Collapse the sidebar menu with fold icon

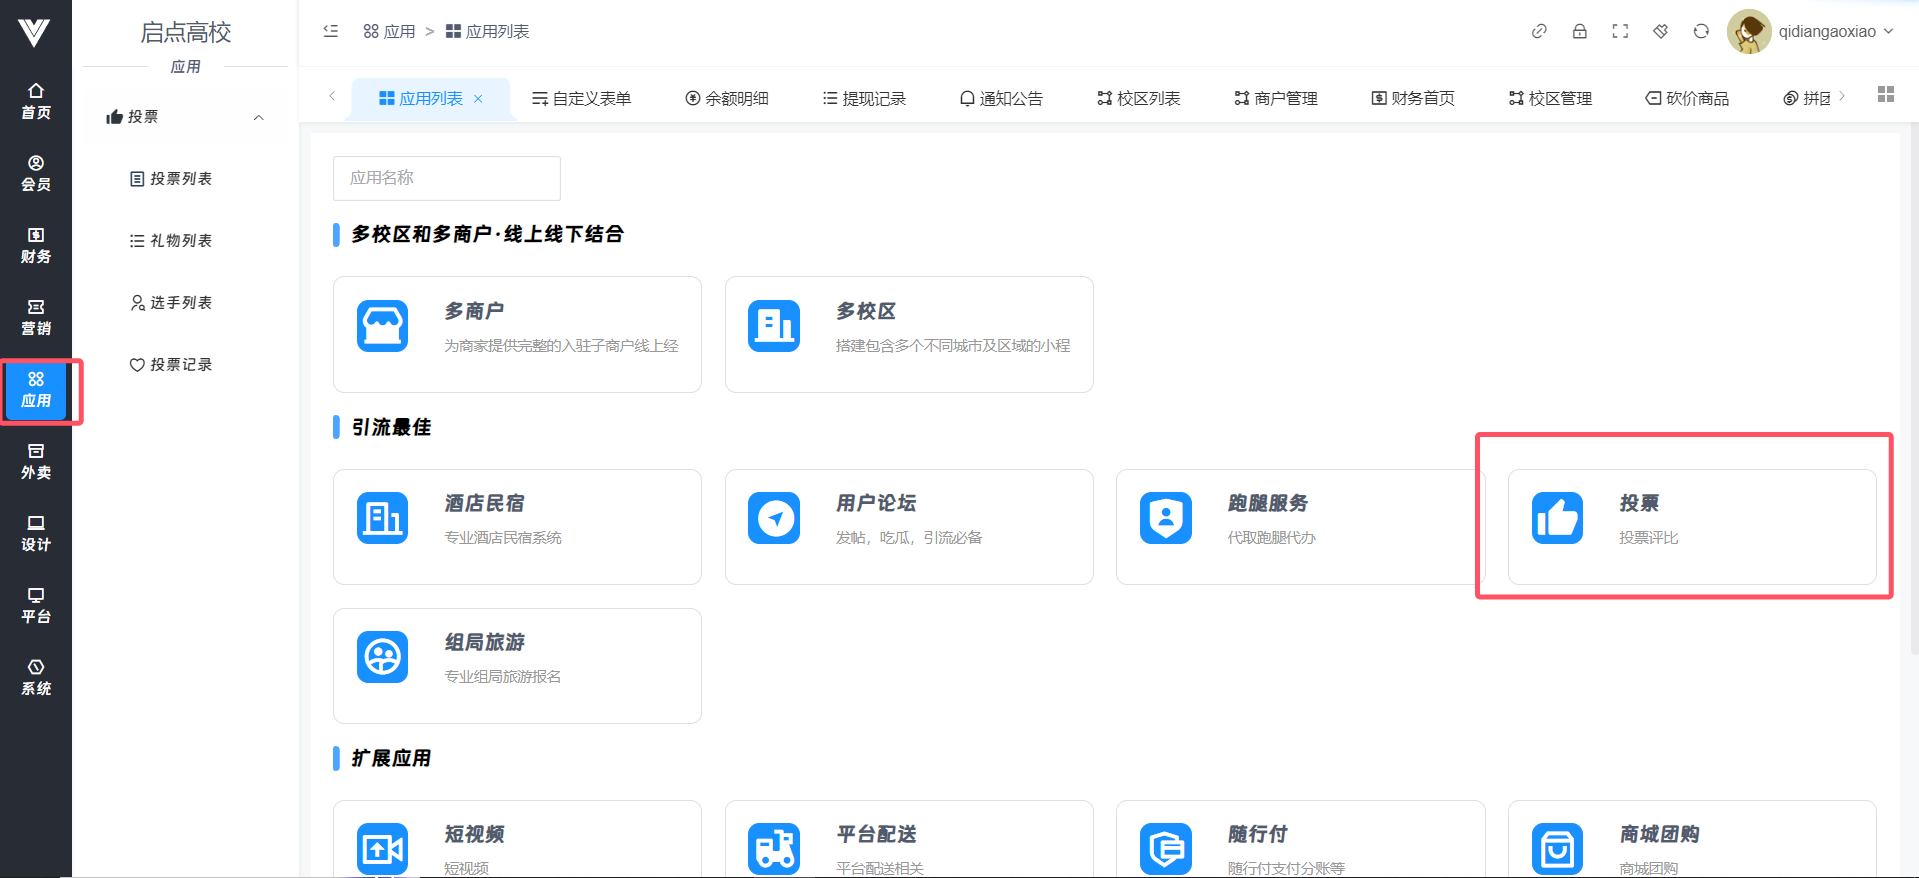(331, 31)
